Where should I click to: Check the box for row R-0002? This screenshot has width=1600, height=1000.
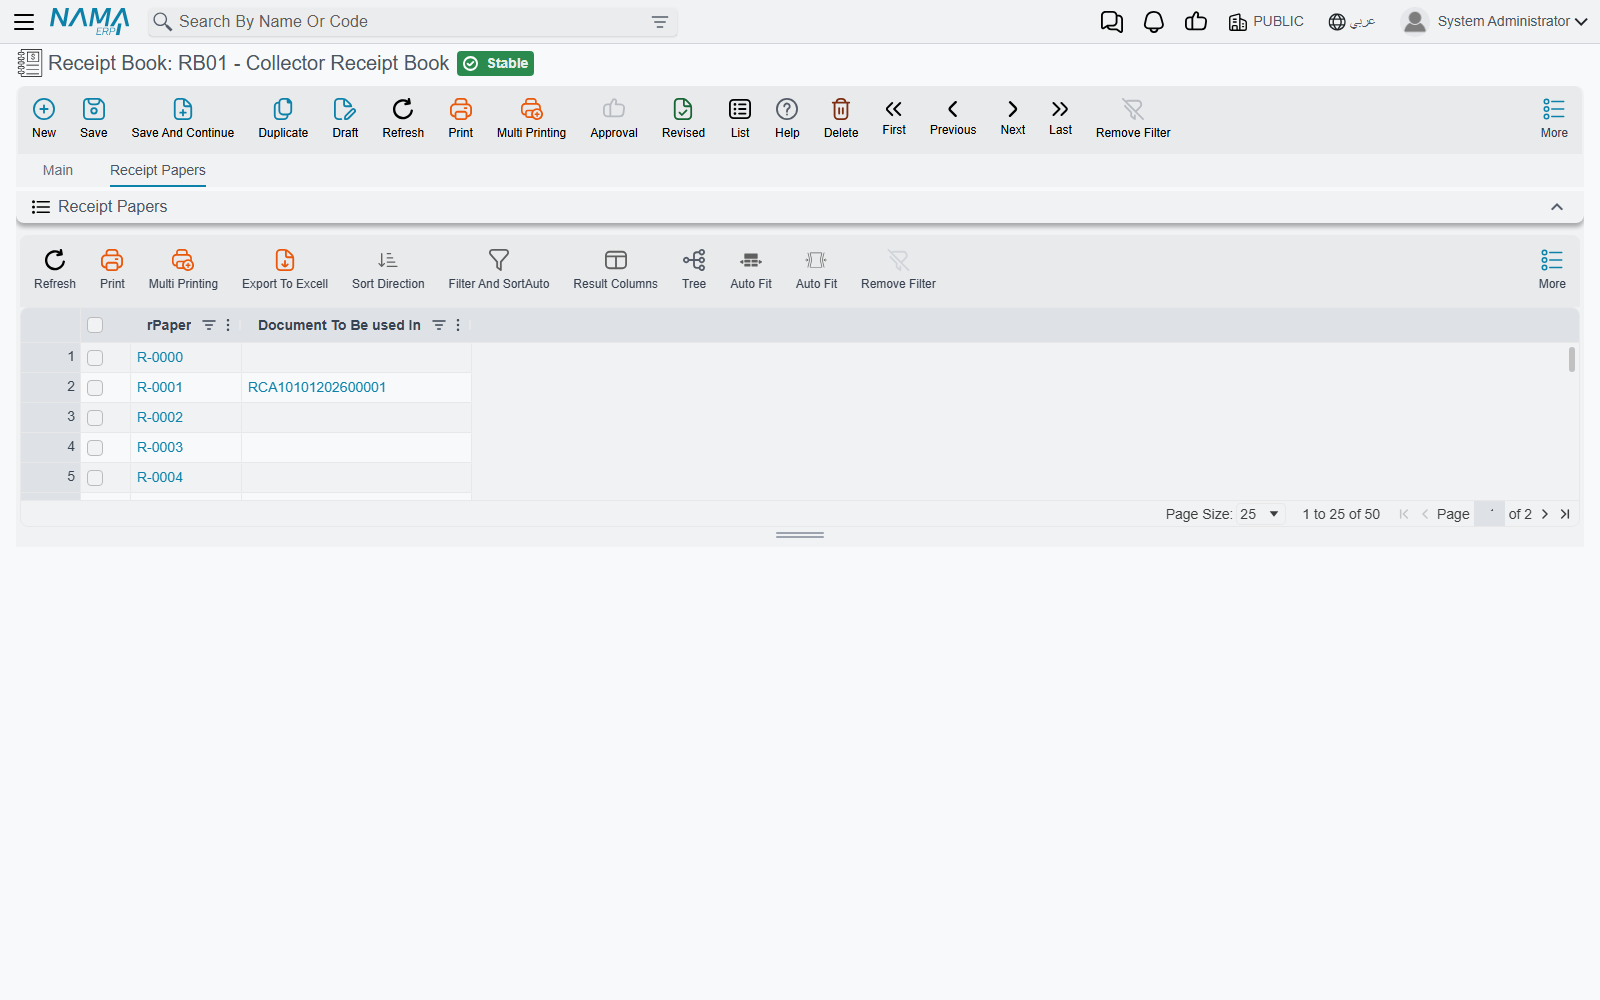95,418
